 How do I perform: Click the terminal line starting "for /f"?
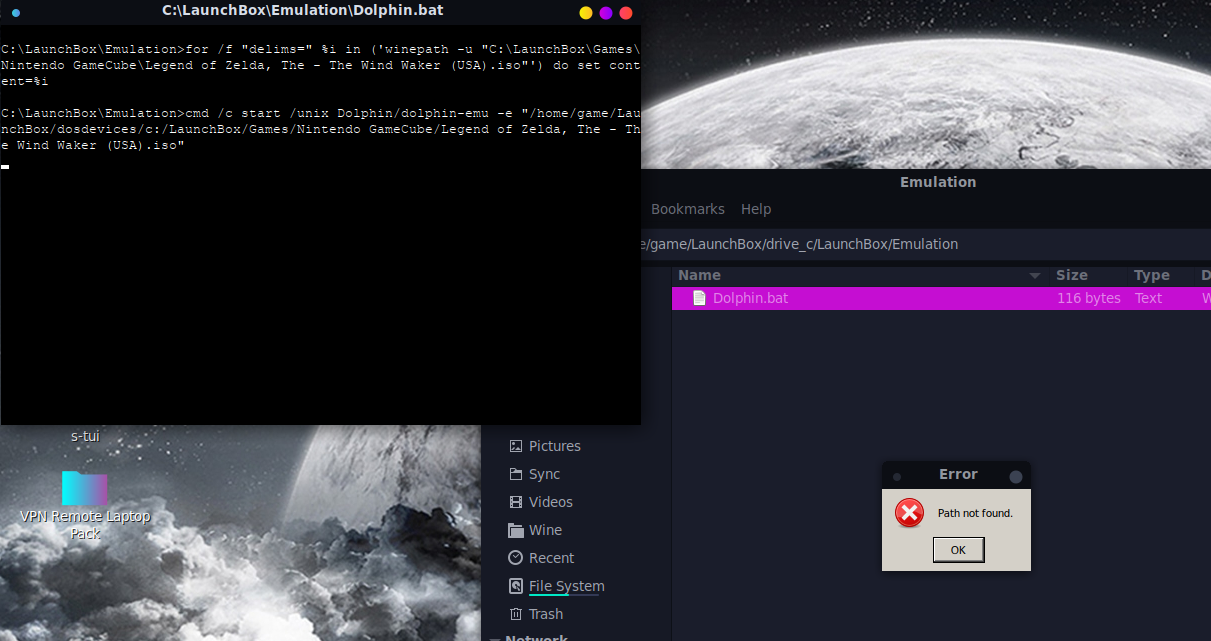(x=320, y=65)
